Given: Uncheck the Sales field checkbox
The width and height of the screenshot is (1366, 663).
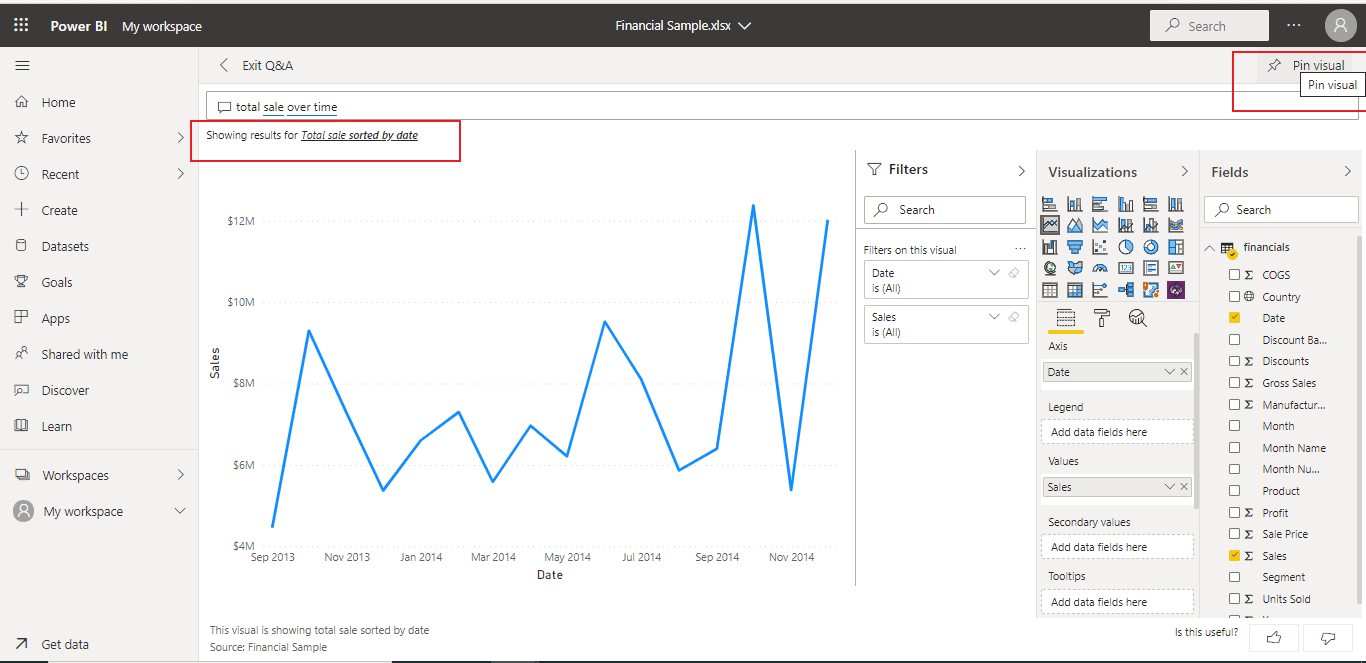Looking at the screenshot, I should [x=1234, y=556].
